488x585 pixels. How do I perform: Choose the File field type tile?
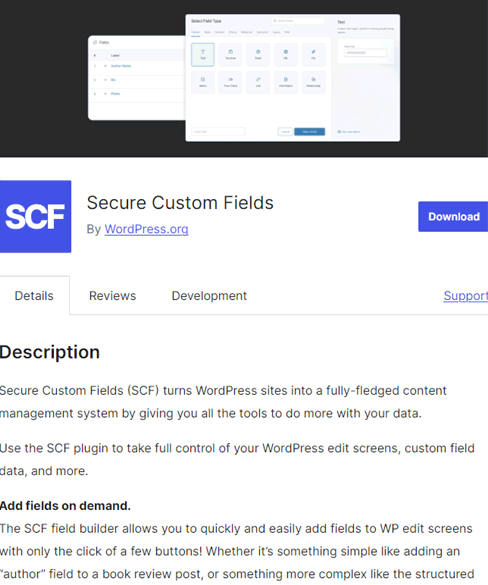click(313, 54)
